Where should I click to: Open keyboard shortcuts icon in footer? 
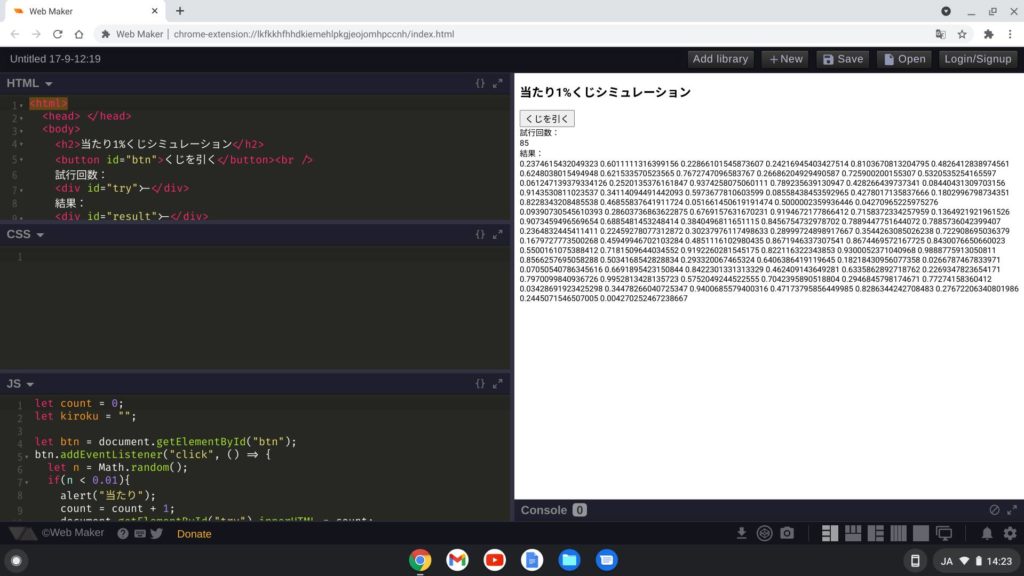click(140, 534)
